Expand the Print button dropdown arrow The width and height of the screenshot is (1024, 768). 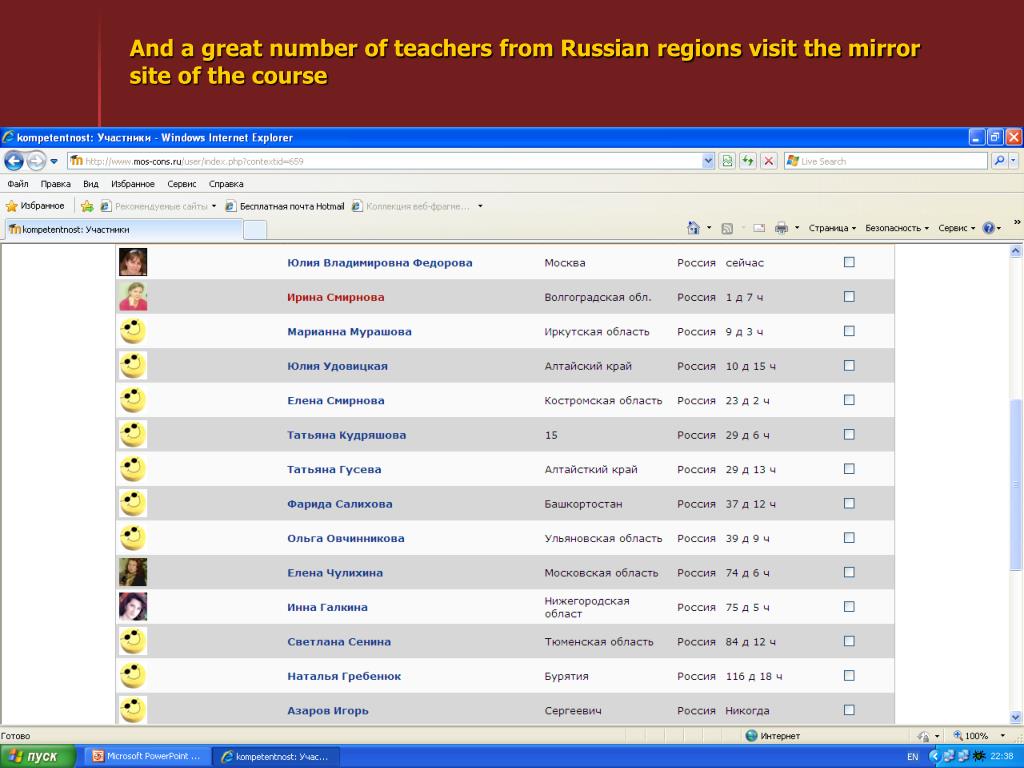coord(797,228)
